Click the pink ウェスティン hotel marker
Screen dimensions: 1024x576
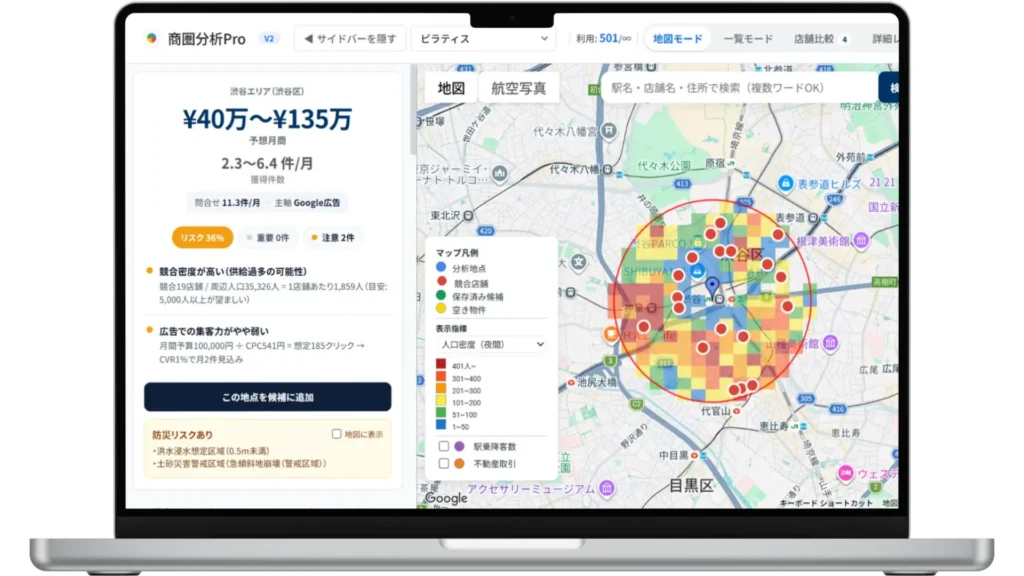(846, 473)
